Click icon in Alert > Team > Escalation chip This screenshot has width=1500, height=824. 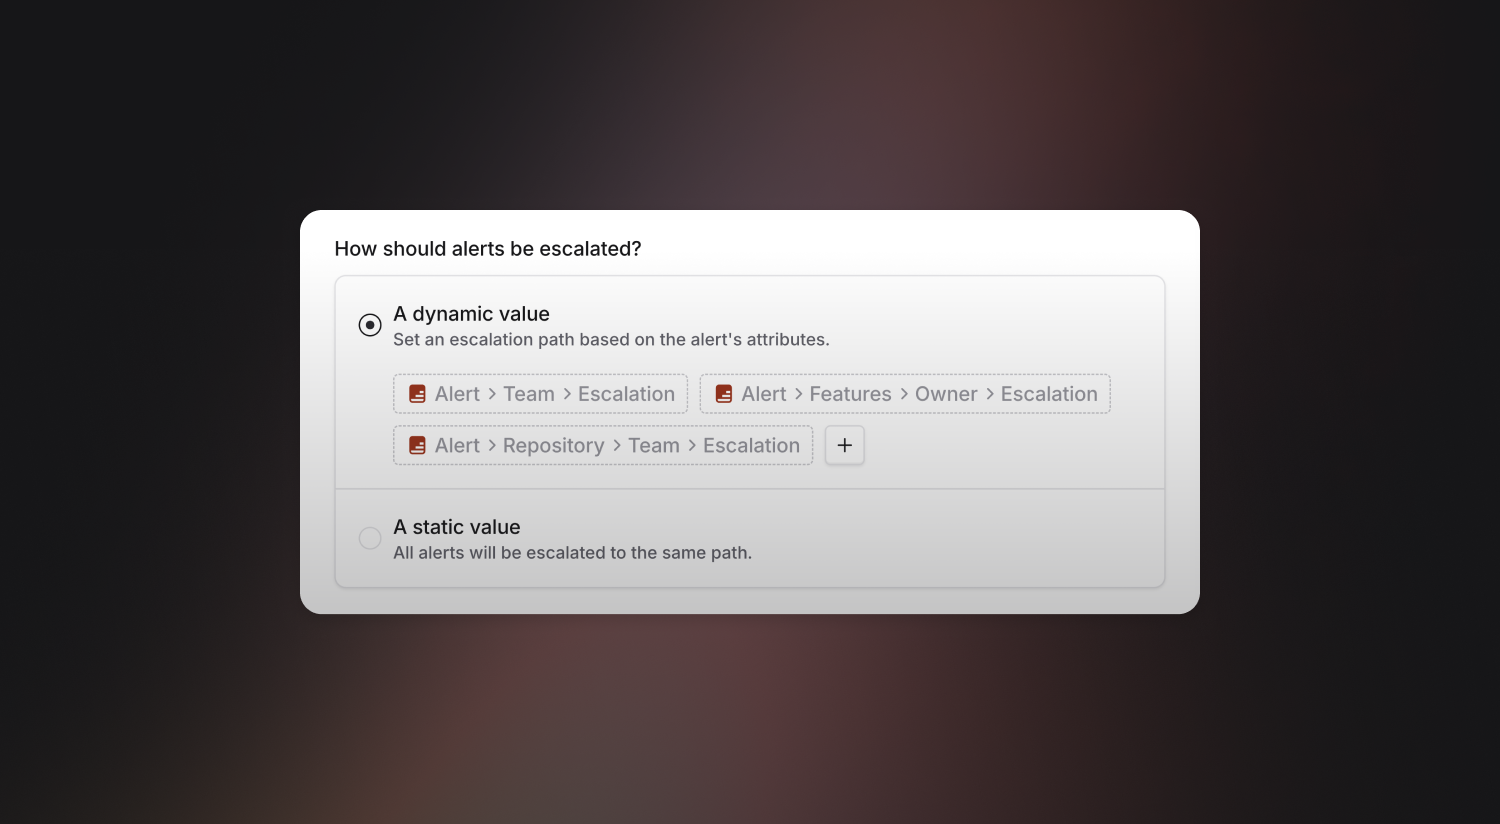418,394
